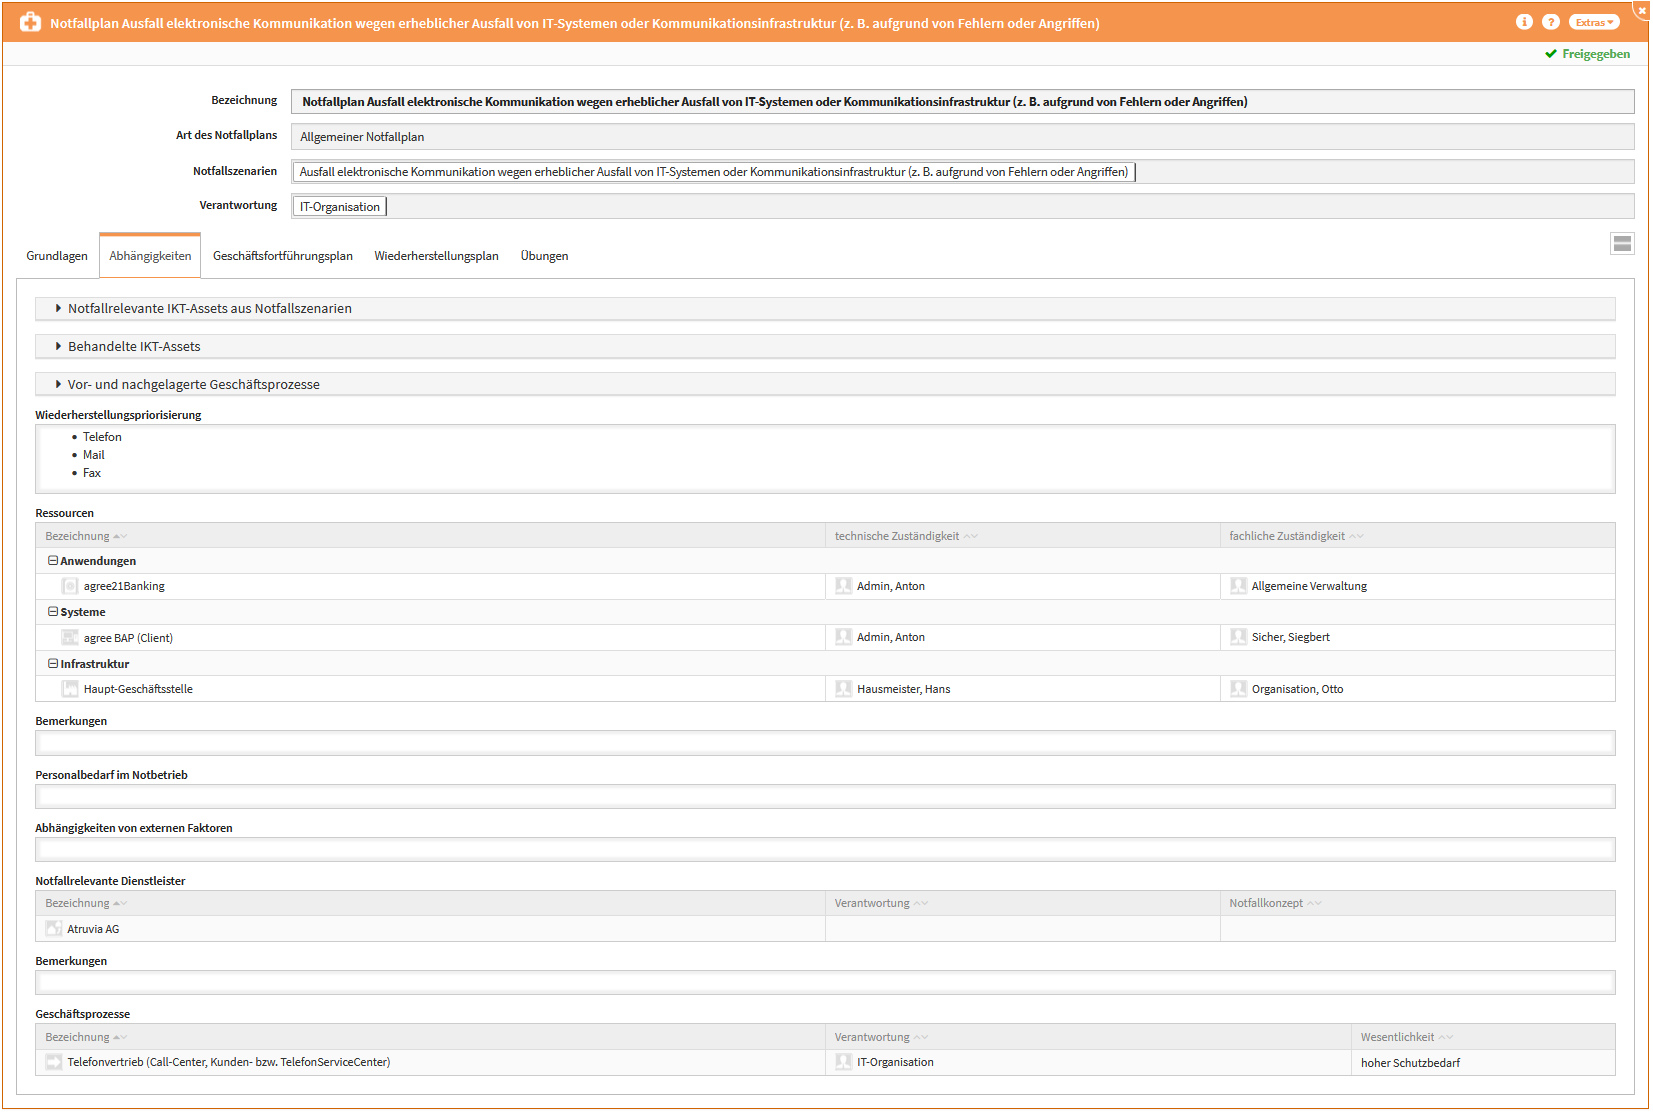Switch to the Geschäftsfortführungsplan tab
The width and height of the screenshot is (1653, 1112).
pos(282,256)
